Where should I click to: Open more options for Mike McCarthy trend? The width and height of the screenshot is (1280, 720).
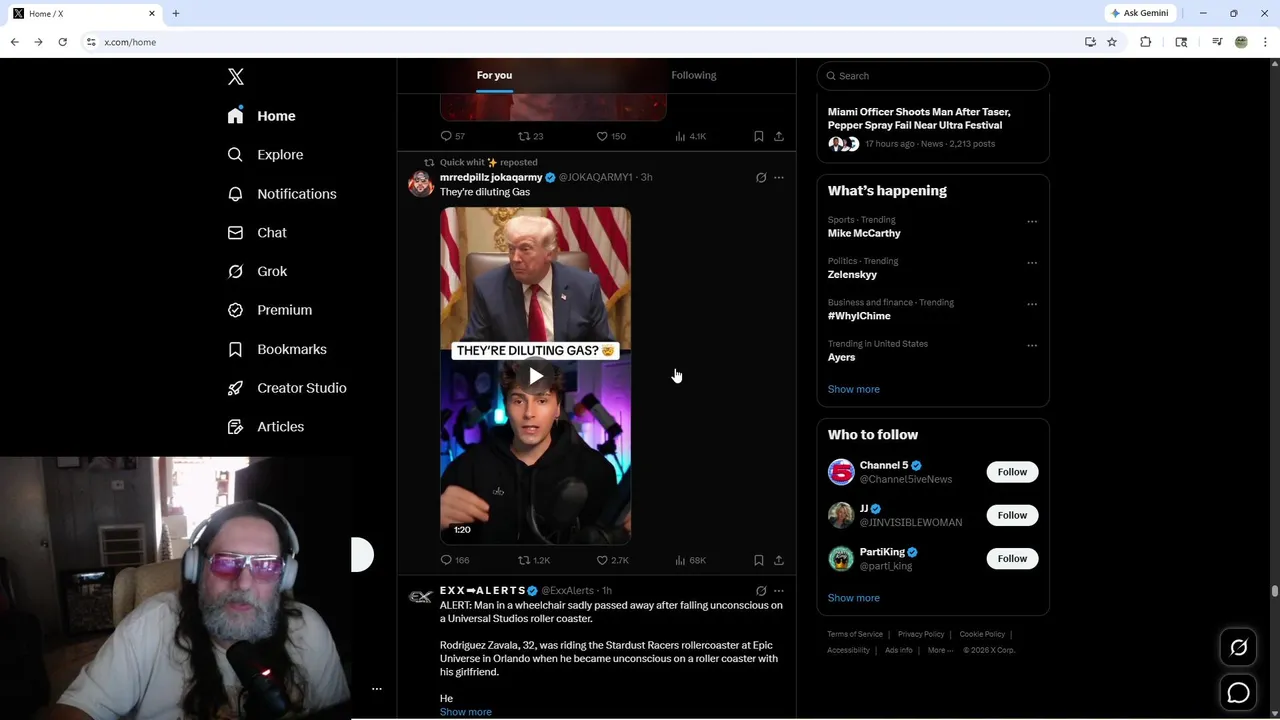pos(1032,222)
